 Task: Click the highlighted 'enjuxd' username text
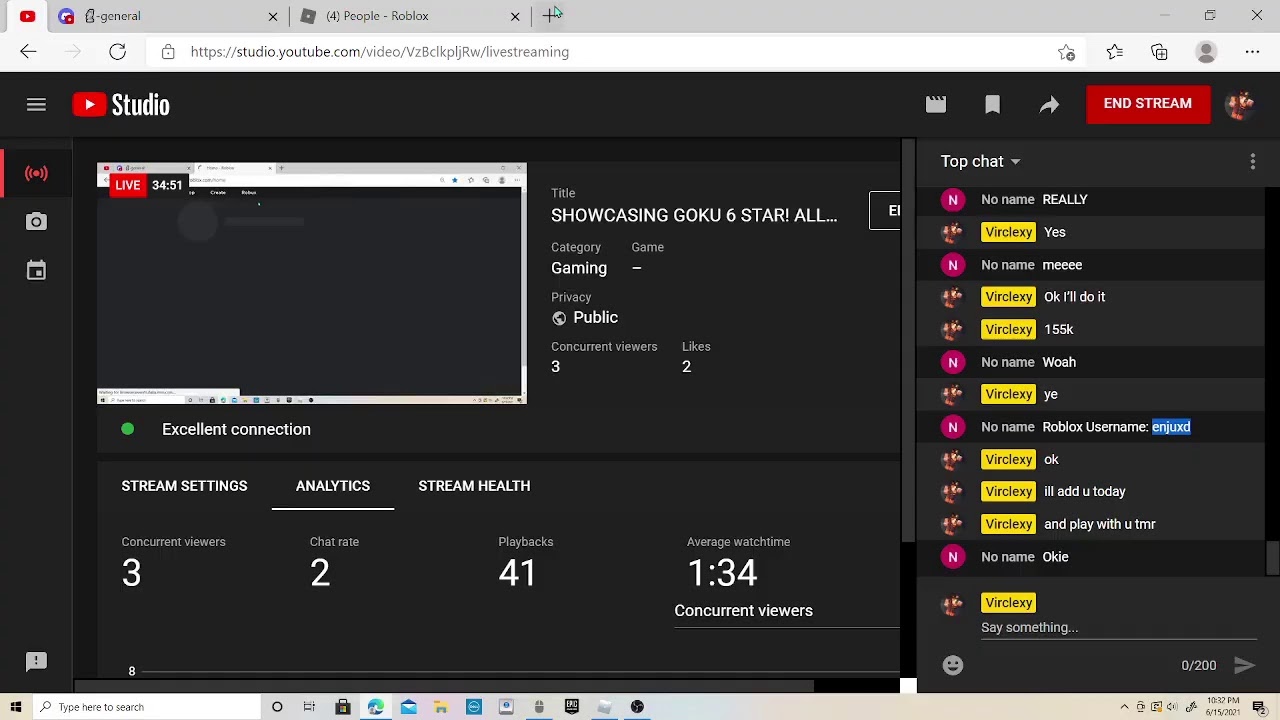[x=1171, y=427]
